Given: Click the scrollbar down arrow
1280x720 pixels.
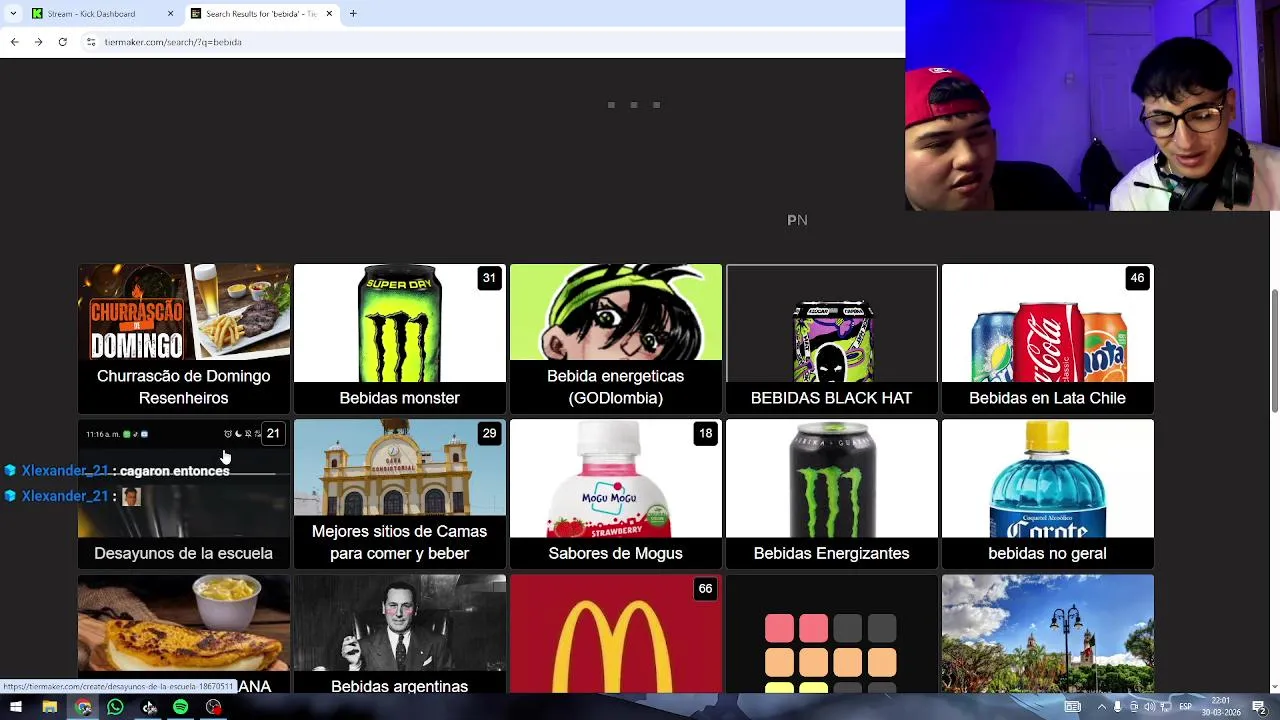Looking at the screenshot, I should click(1274, 687).
